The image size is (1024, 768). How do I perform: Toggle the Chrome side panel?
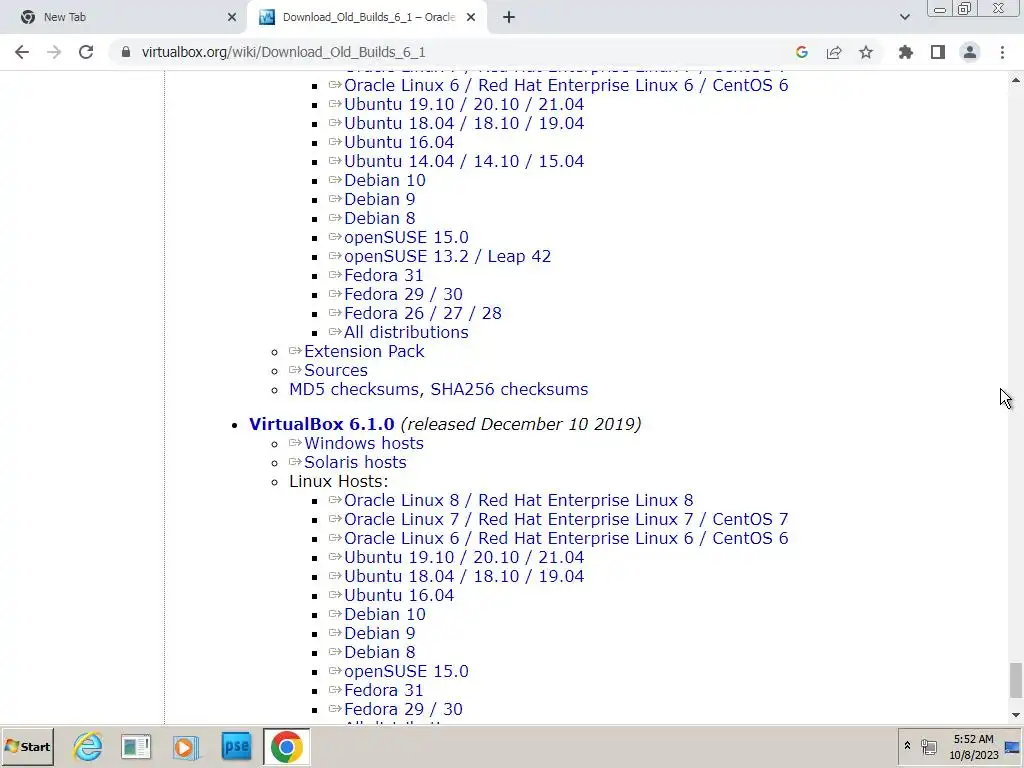938,52
